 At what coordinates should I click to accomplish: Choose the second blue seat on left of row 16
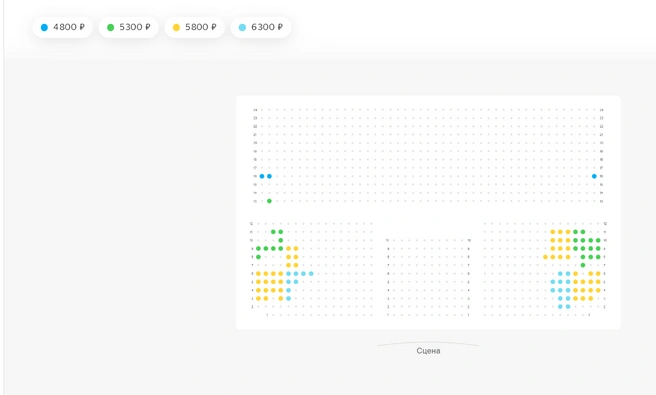point(269,176)
